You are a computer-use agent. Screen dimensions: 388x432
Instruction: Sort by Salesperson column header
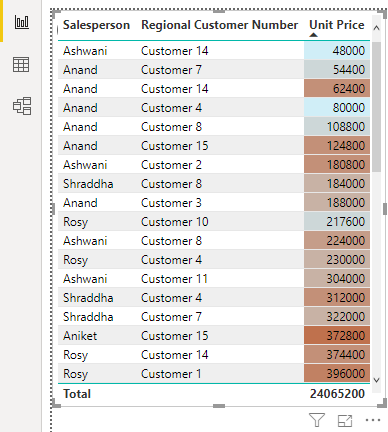96,25
